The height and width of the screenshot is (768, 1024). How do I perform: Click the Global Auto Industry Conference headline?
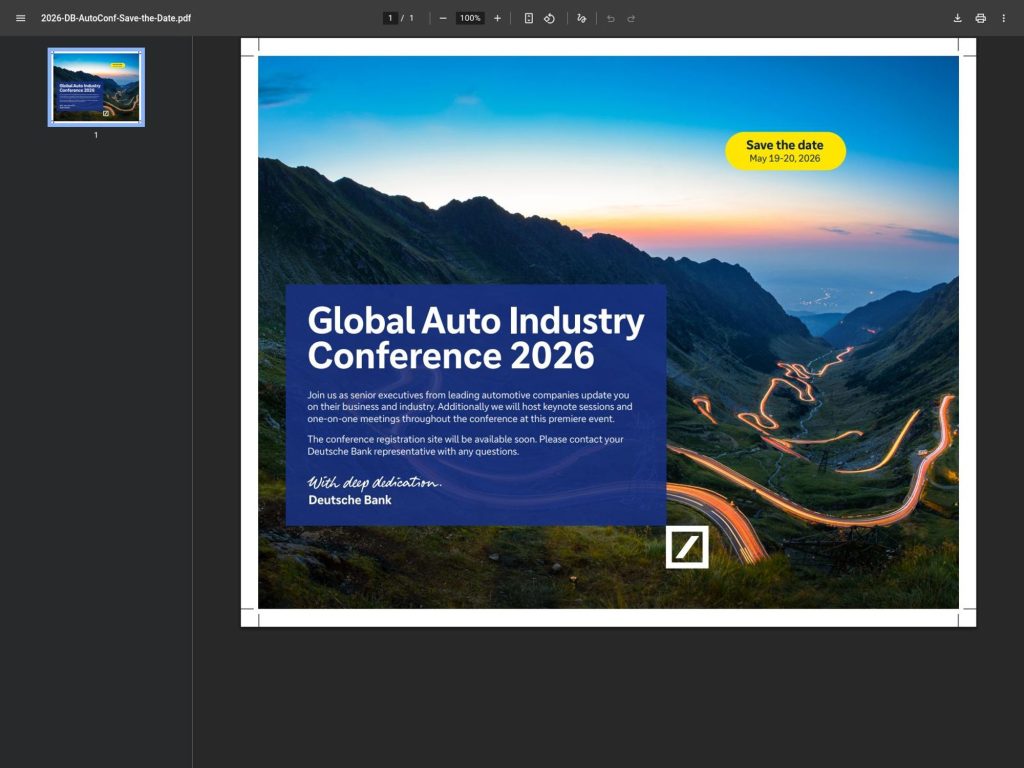[476, 338]
